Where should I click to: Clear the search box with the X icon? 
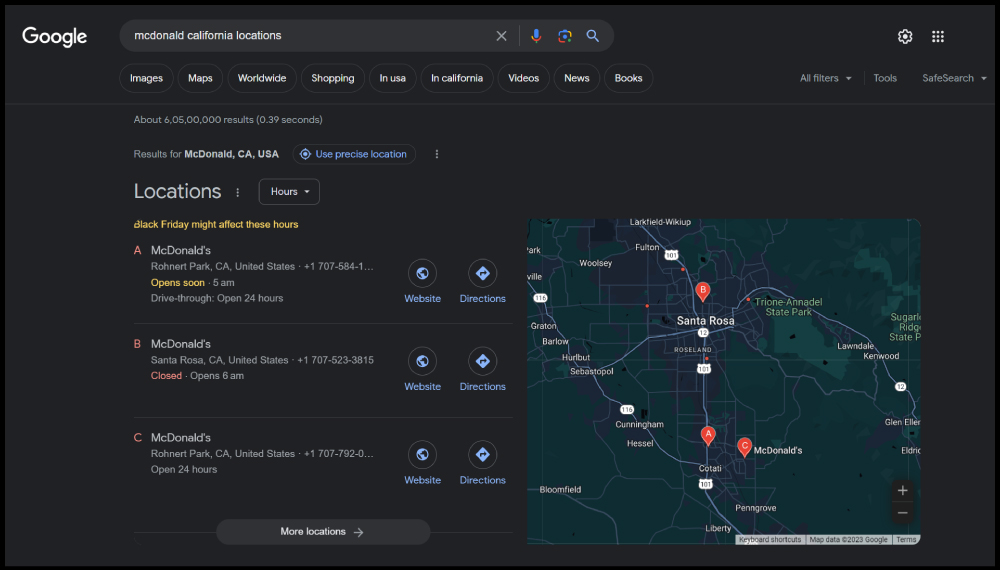501,36
